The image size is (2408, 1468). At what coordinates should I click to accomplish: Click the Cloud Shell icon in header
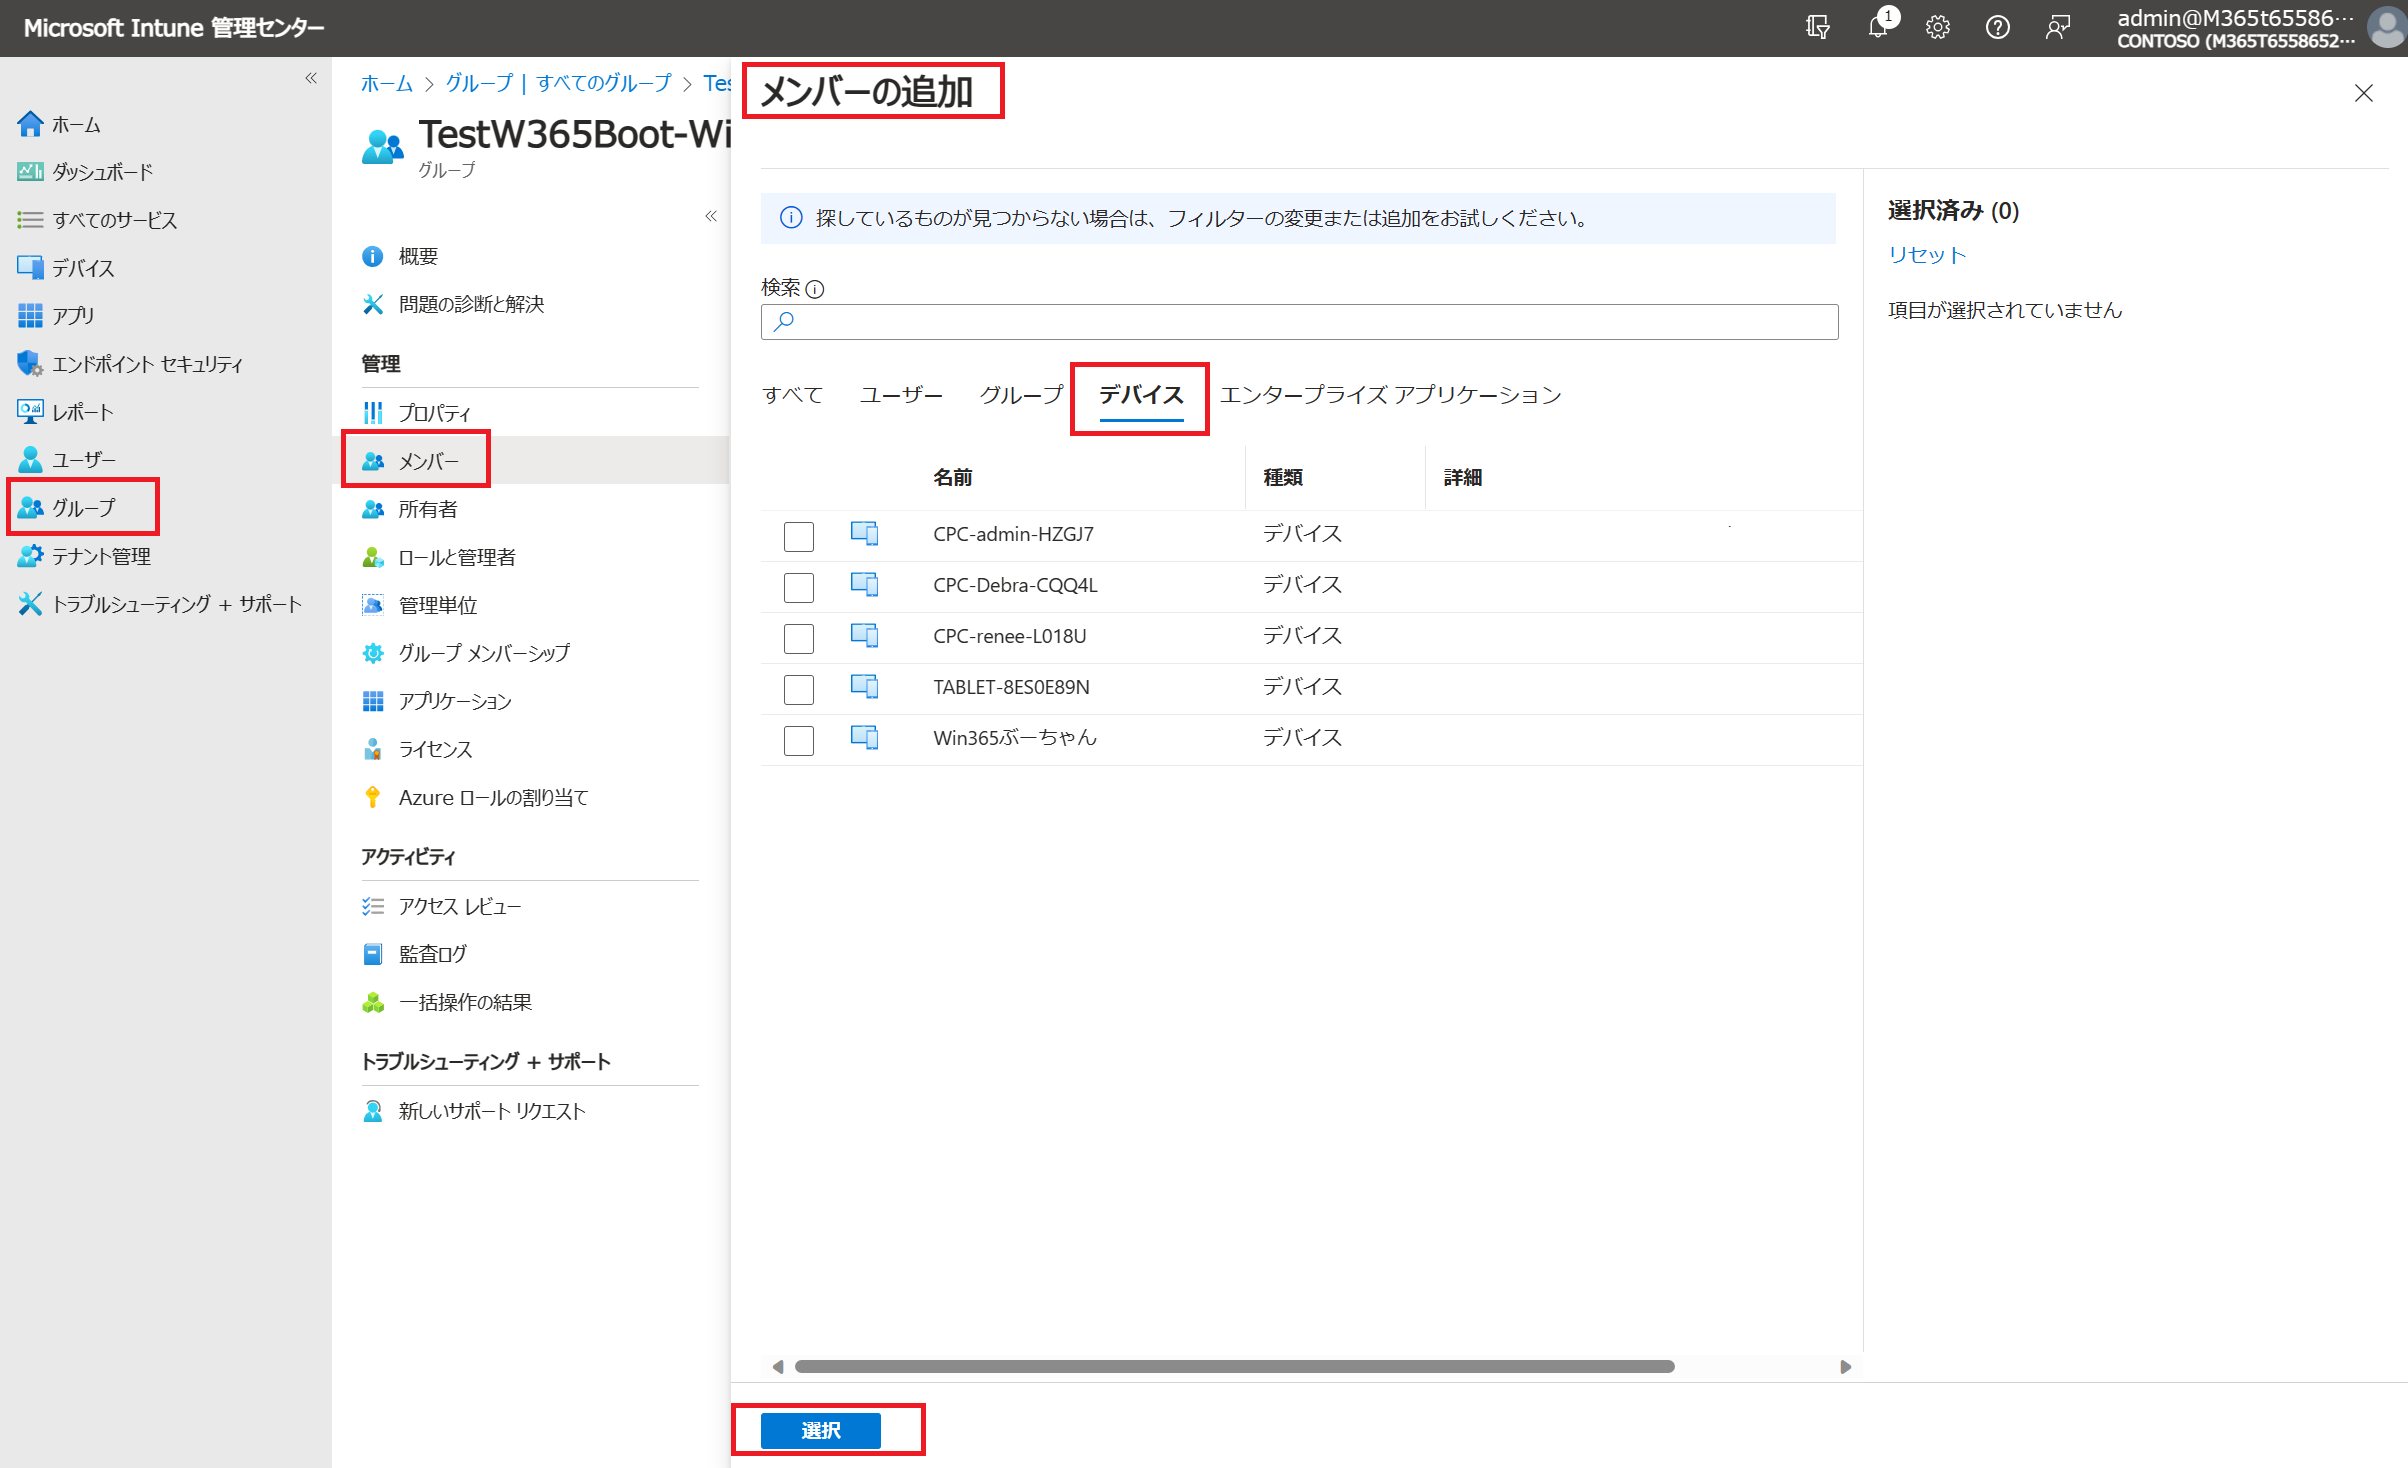(1817, 27)
